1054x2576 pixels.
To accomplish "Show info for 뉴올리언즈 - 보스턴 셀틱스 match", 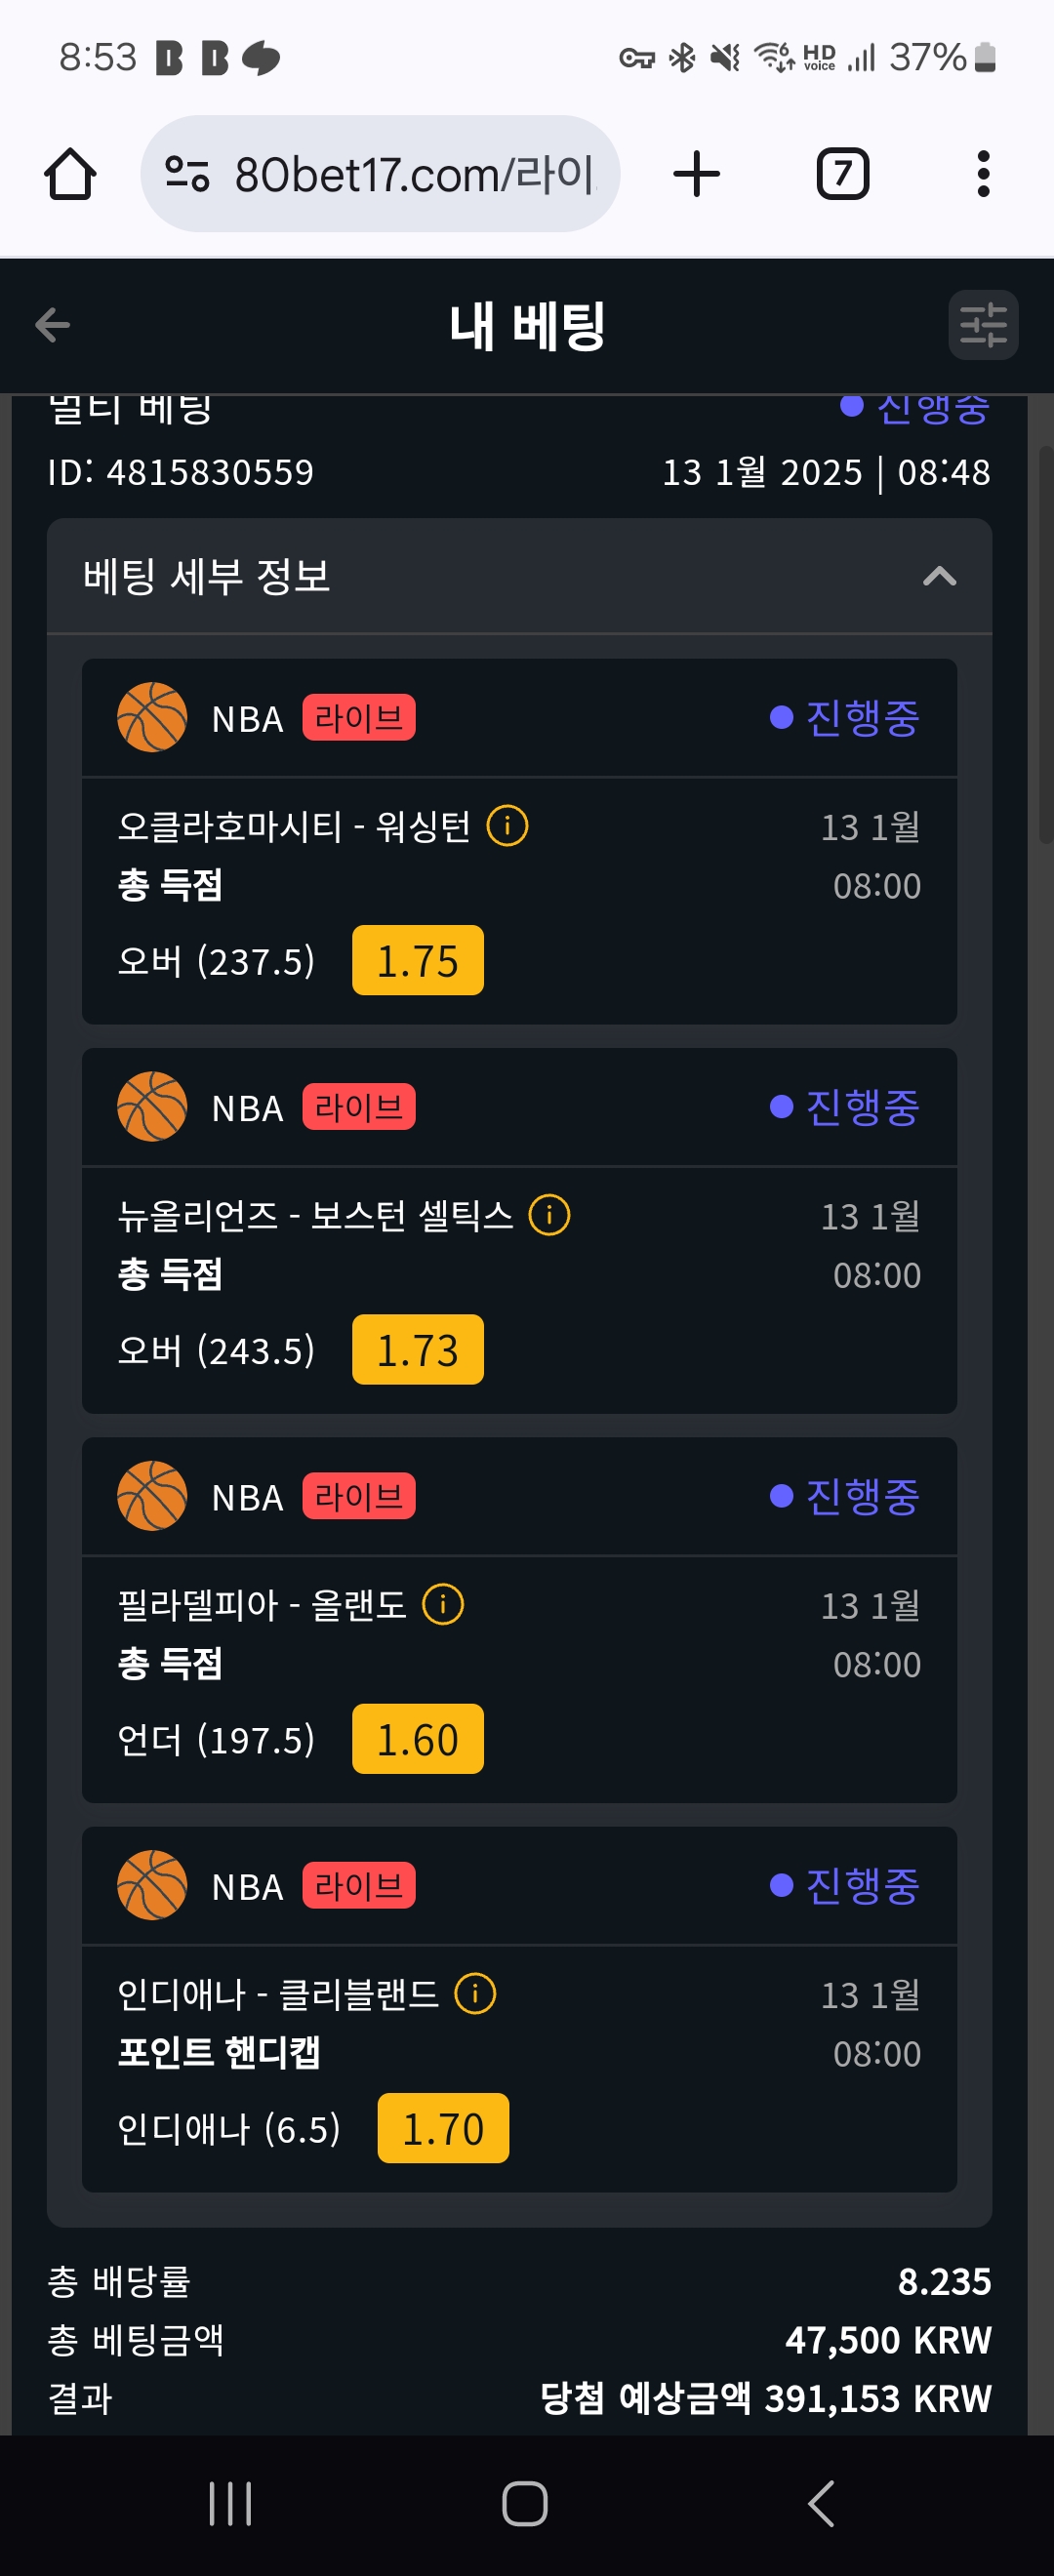I will pyautogui.click(x=549, y=1216).
